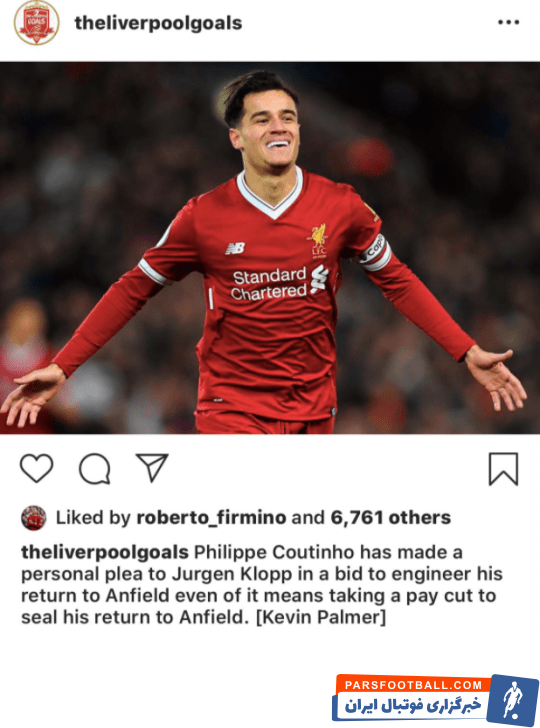Click the football player logo in watermark
540x728 pixels.
(x=513, y=699)
